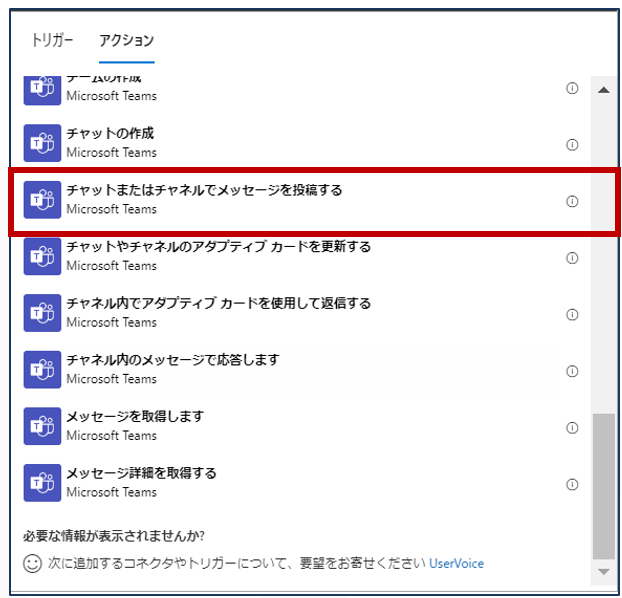
Task: Open the UserVoice link
Action: pyautogui.click(x=456, y=563)
